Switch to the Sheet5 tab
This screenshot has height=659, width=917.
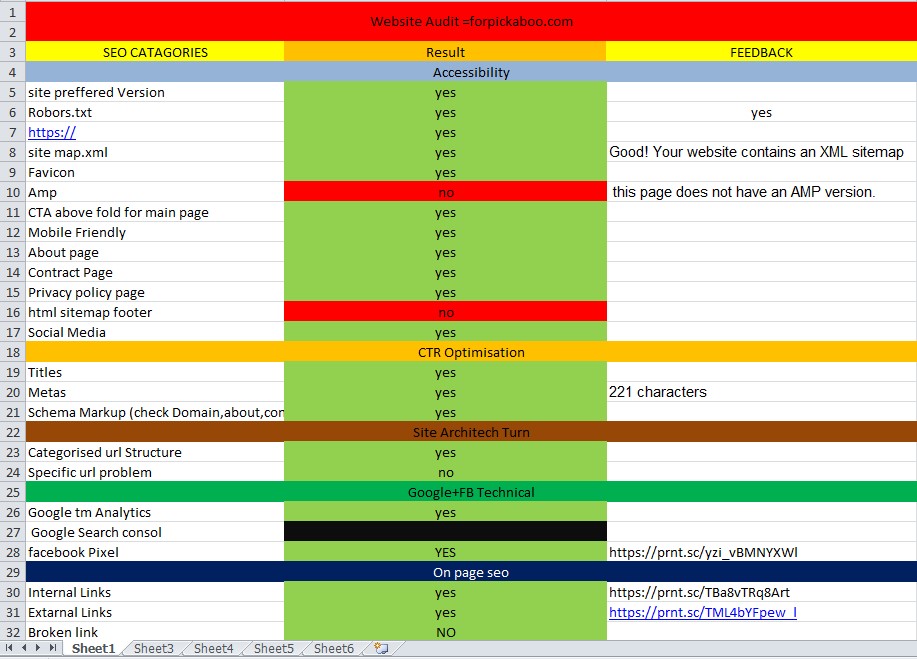point(272,648)
